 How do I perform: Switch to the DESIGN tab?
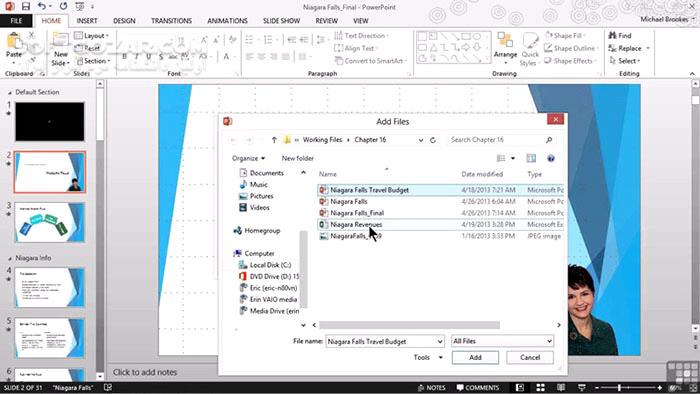124,21
